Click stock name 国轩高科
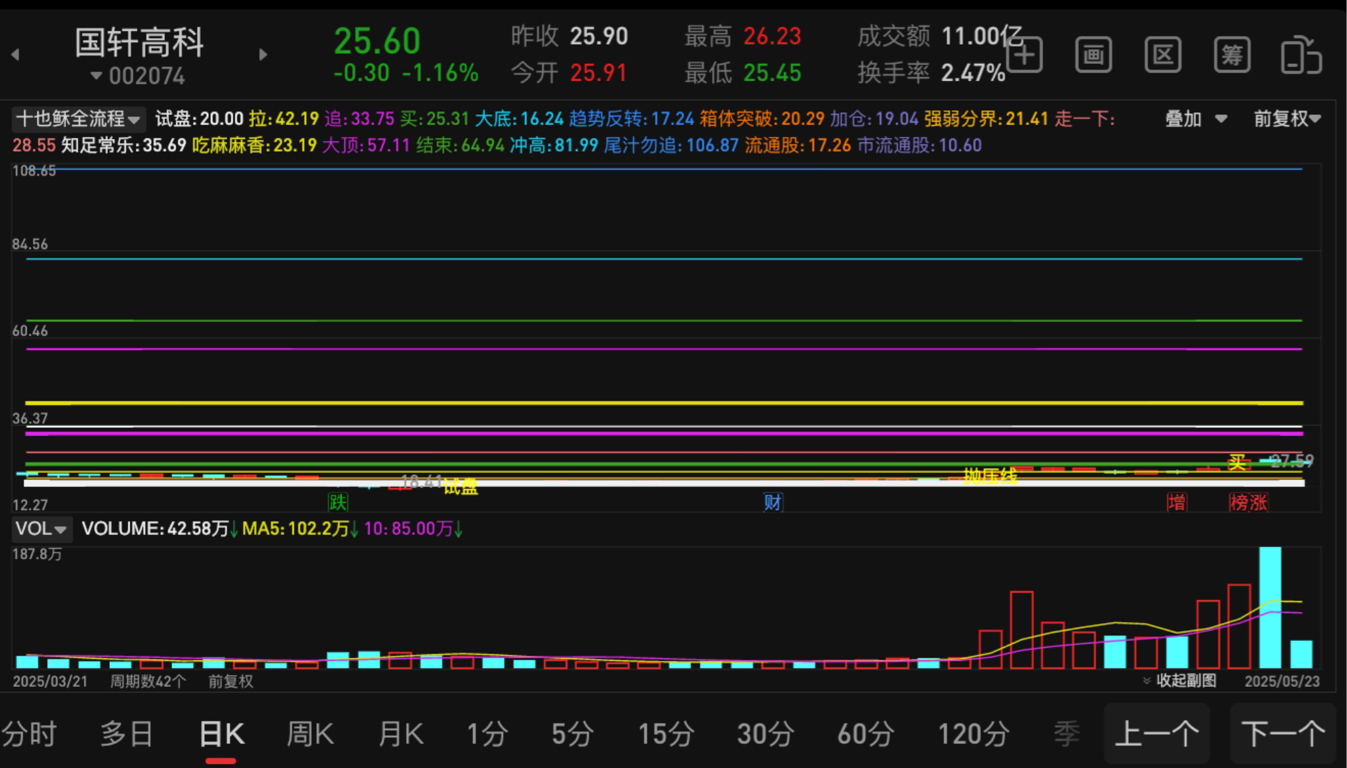 click(140, 42)
